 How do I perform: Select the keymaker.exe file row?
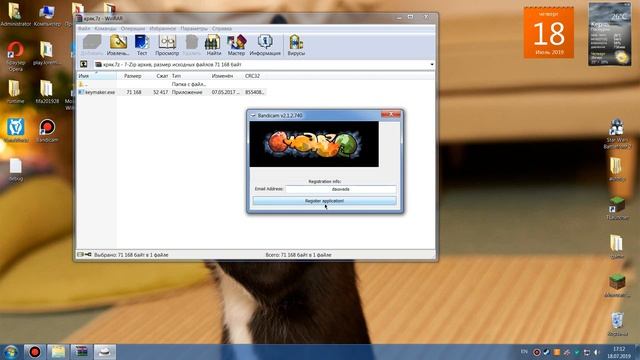pos(171,92)
